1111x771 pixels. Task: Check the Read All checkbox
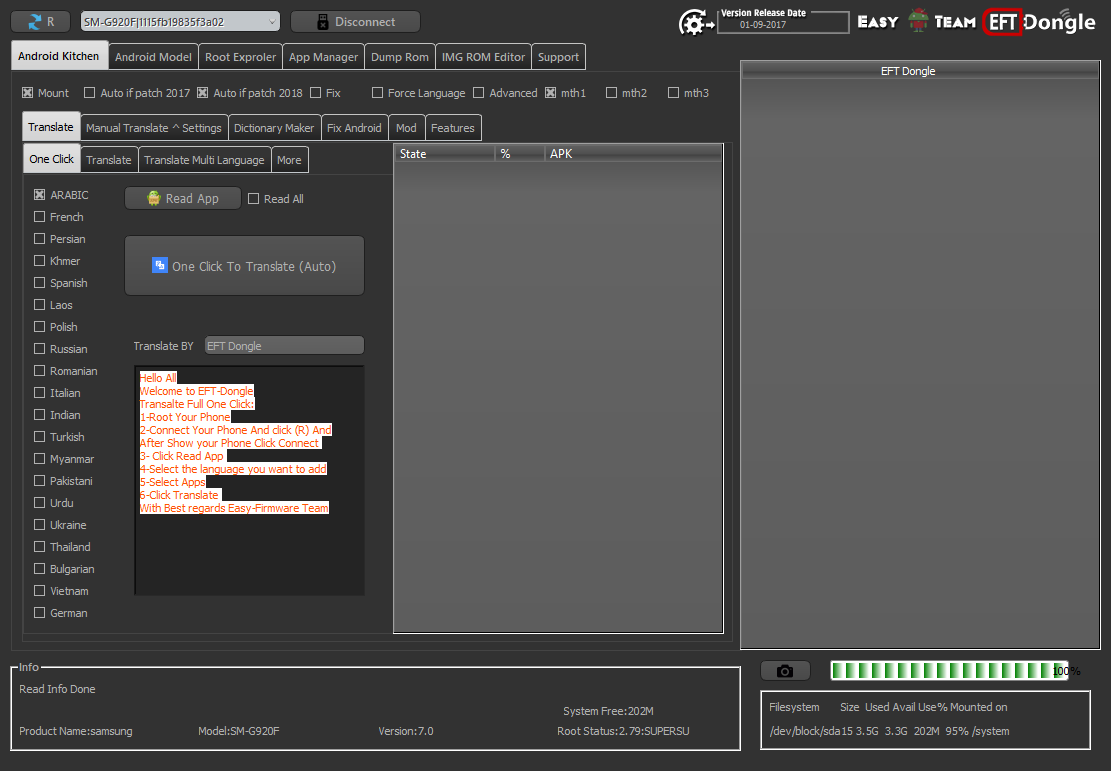click(254, 198)
